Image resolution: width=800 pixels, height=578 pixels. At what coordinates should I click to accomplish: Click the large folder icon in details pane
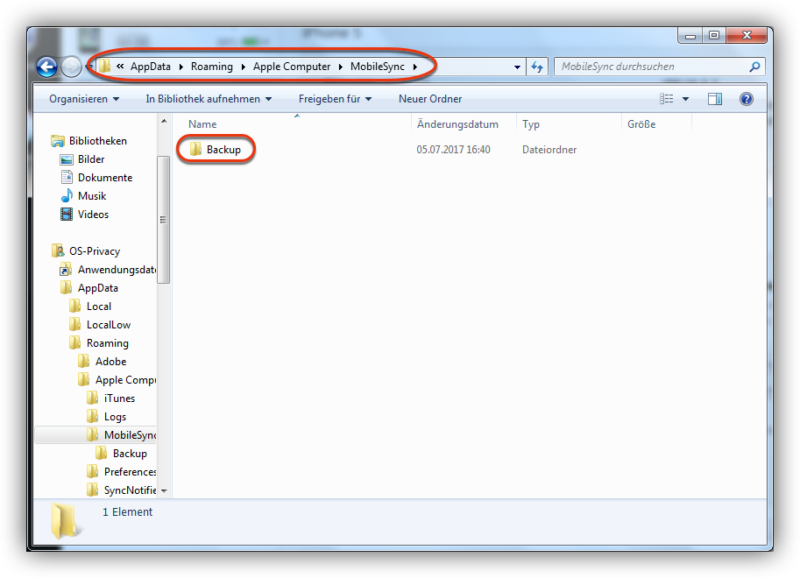[64, 521]
